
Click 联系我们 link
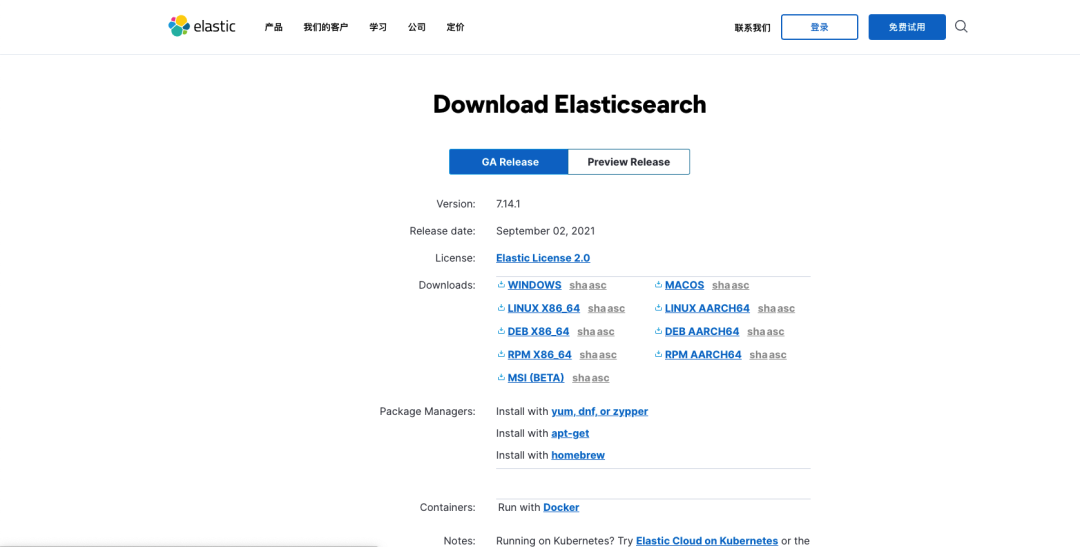[x=752, y=28]
